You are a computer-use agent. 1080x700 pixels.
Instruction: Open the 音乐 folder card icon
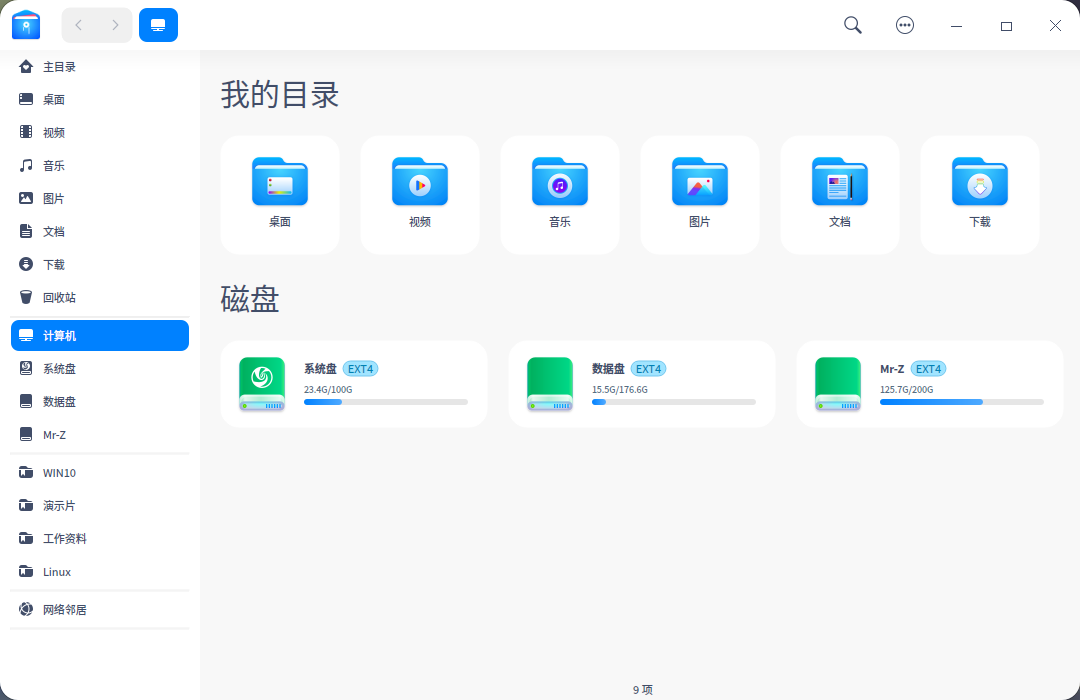[x=560, y=182]
